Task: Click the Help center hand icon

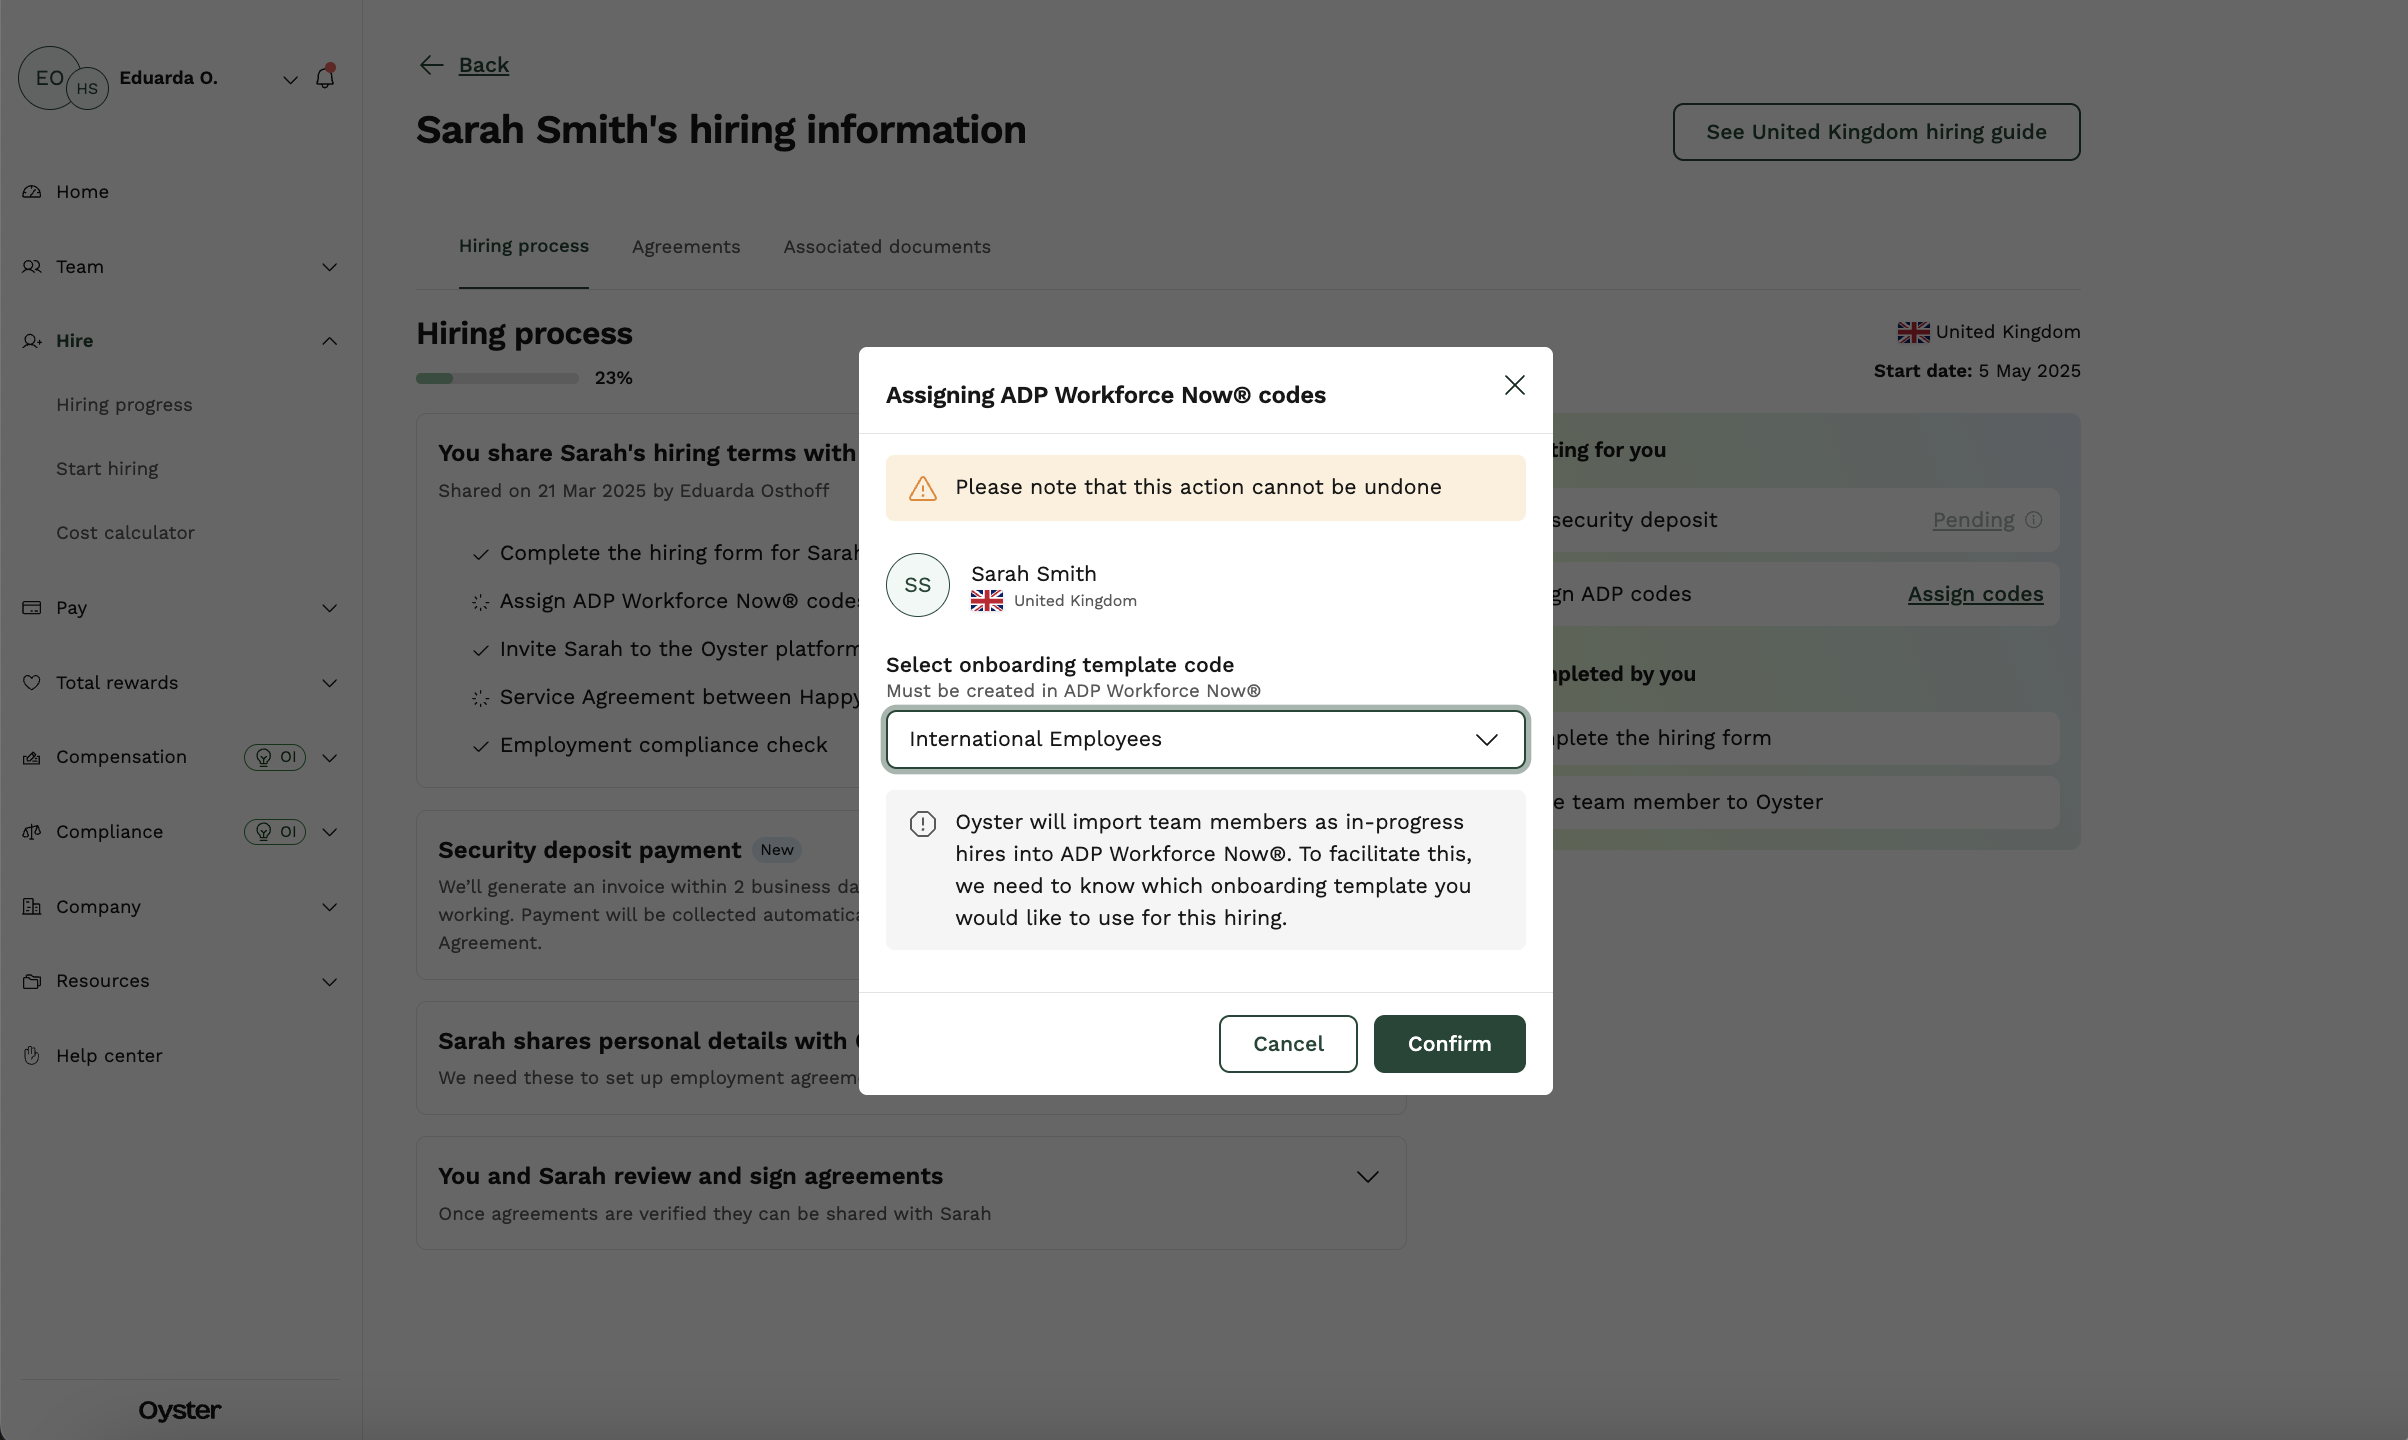Action: (32, 1055)
